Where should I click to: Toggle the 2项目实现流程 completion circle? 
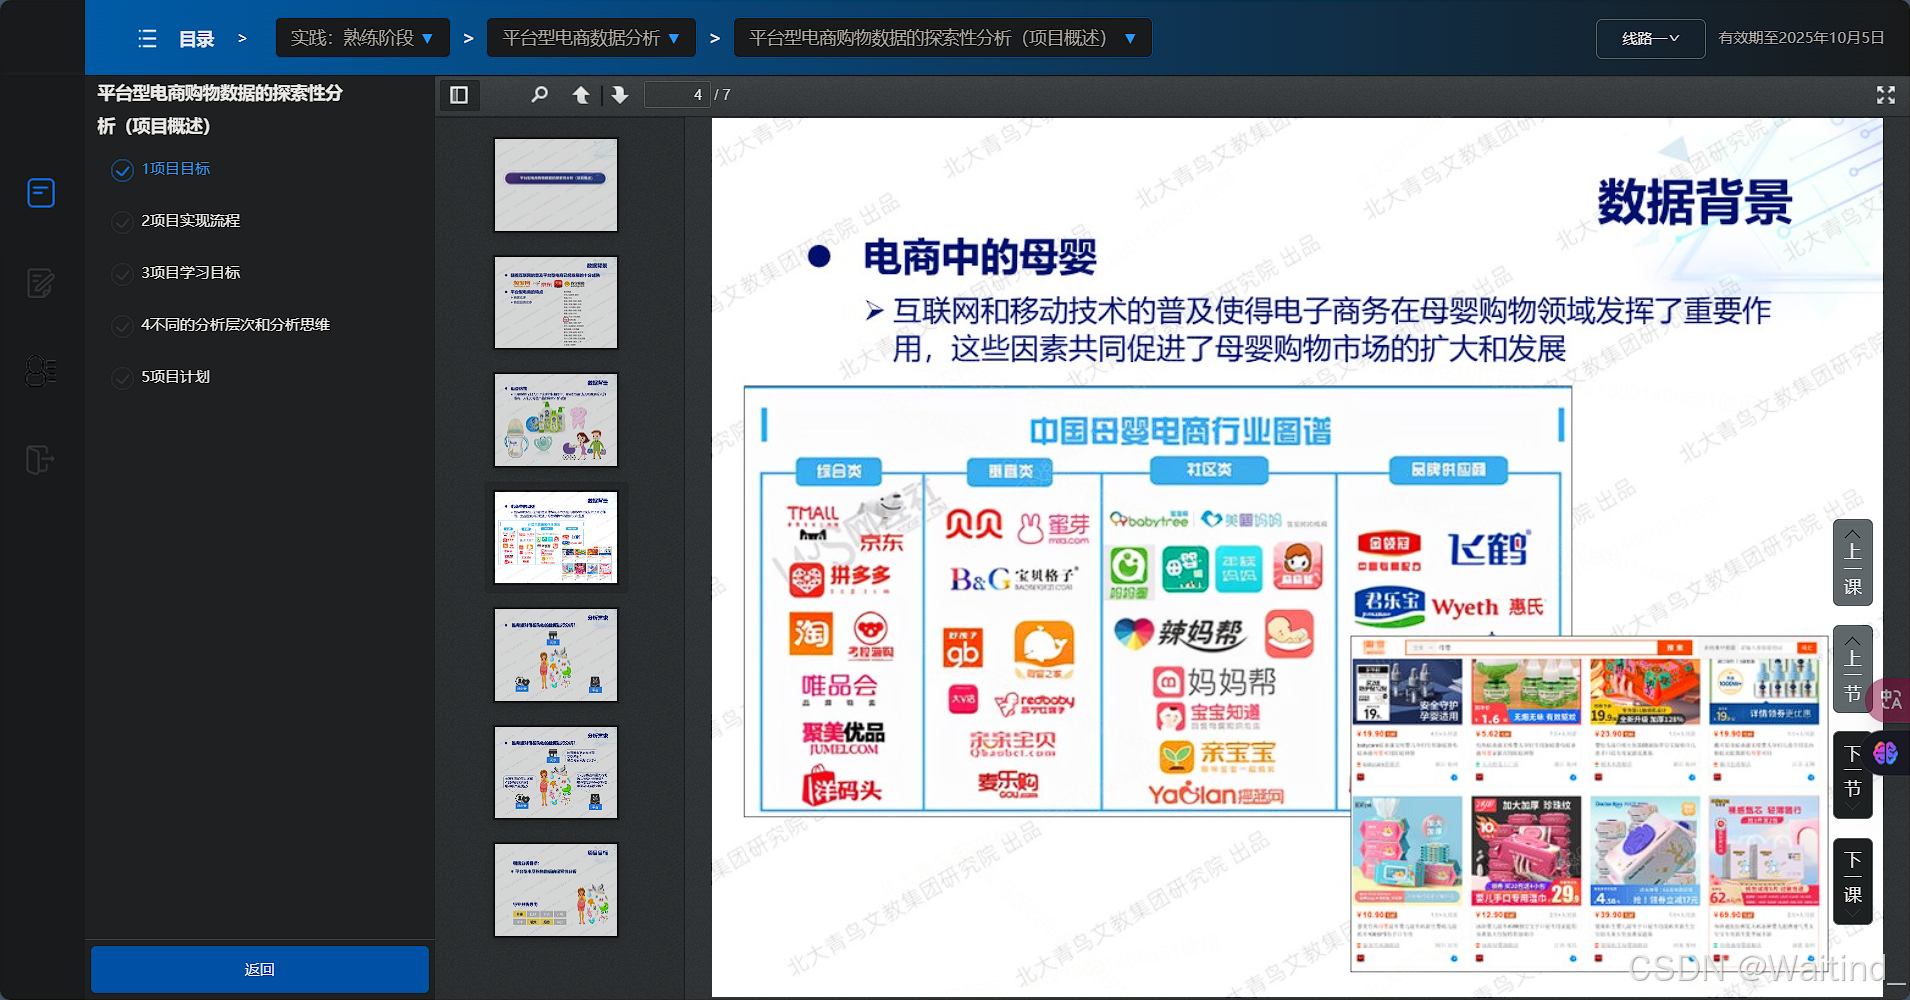tap(122, 222)
